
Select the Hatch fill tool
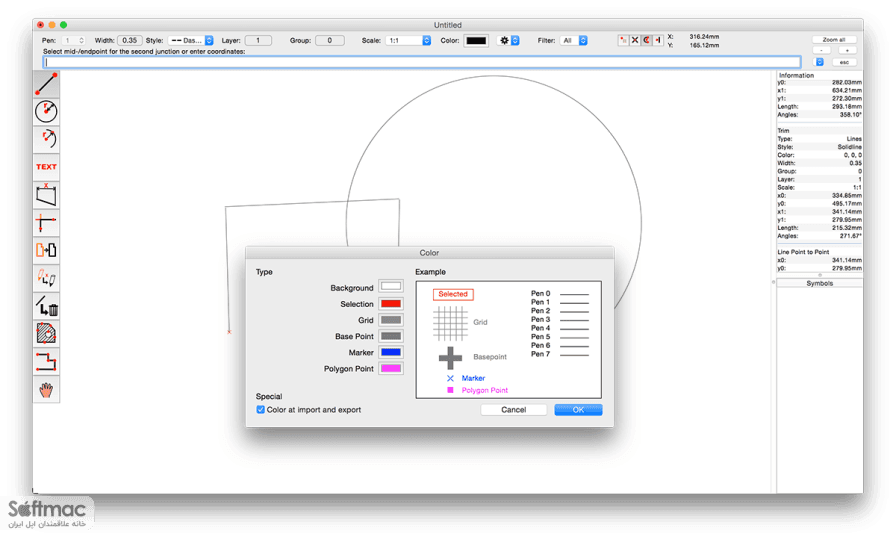[x=46, y=333]
